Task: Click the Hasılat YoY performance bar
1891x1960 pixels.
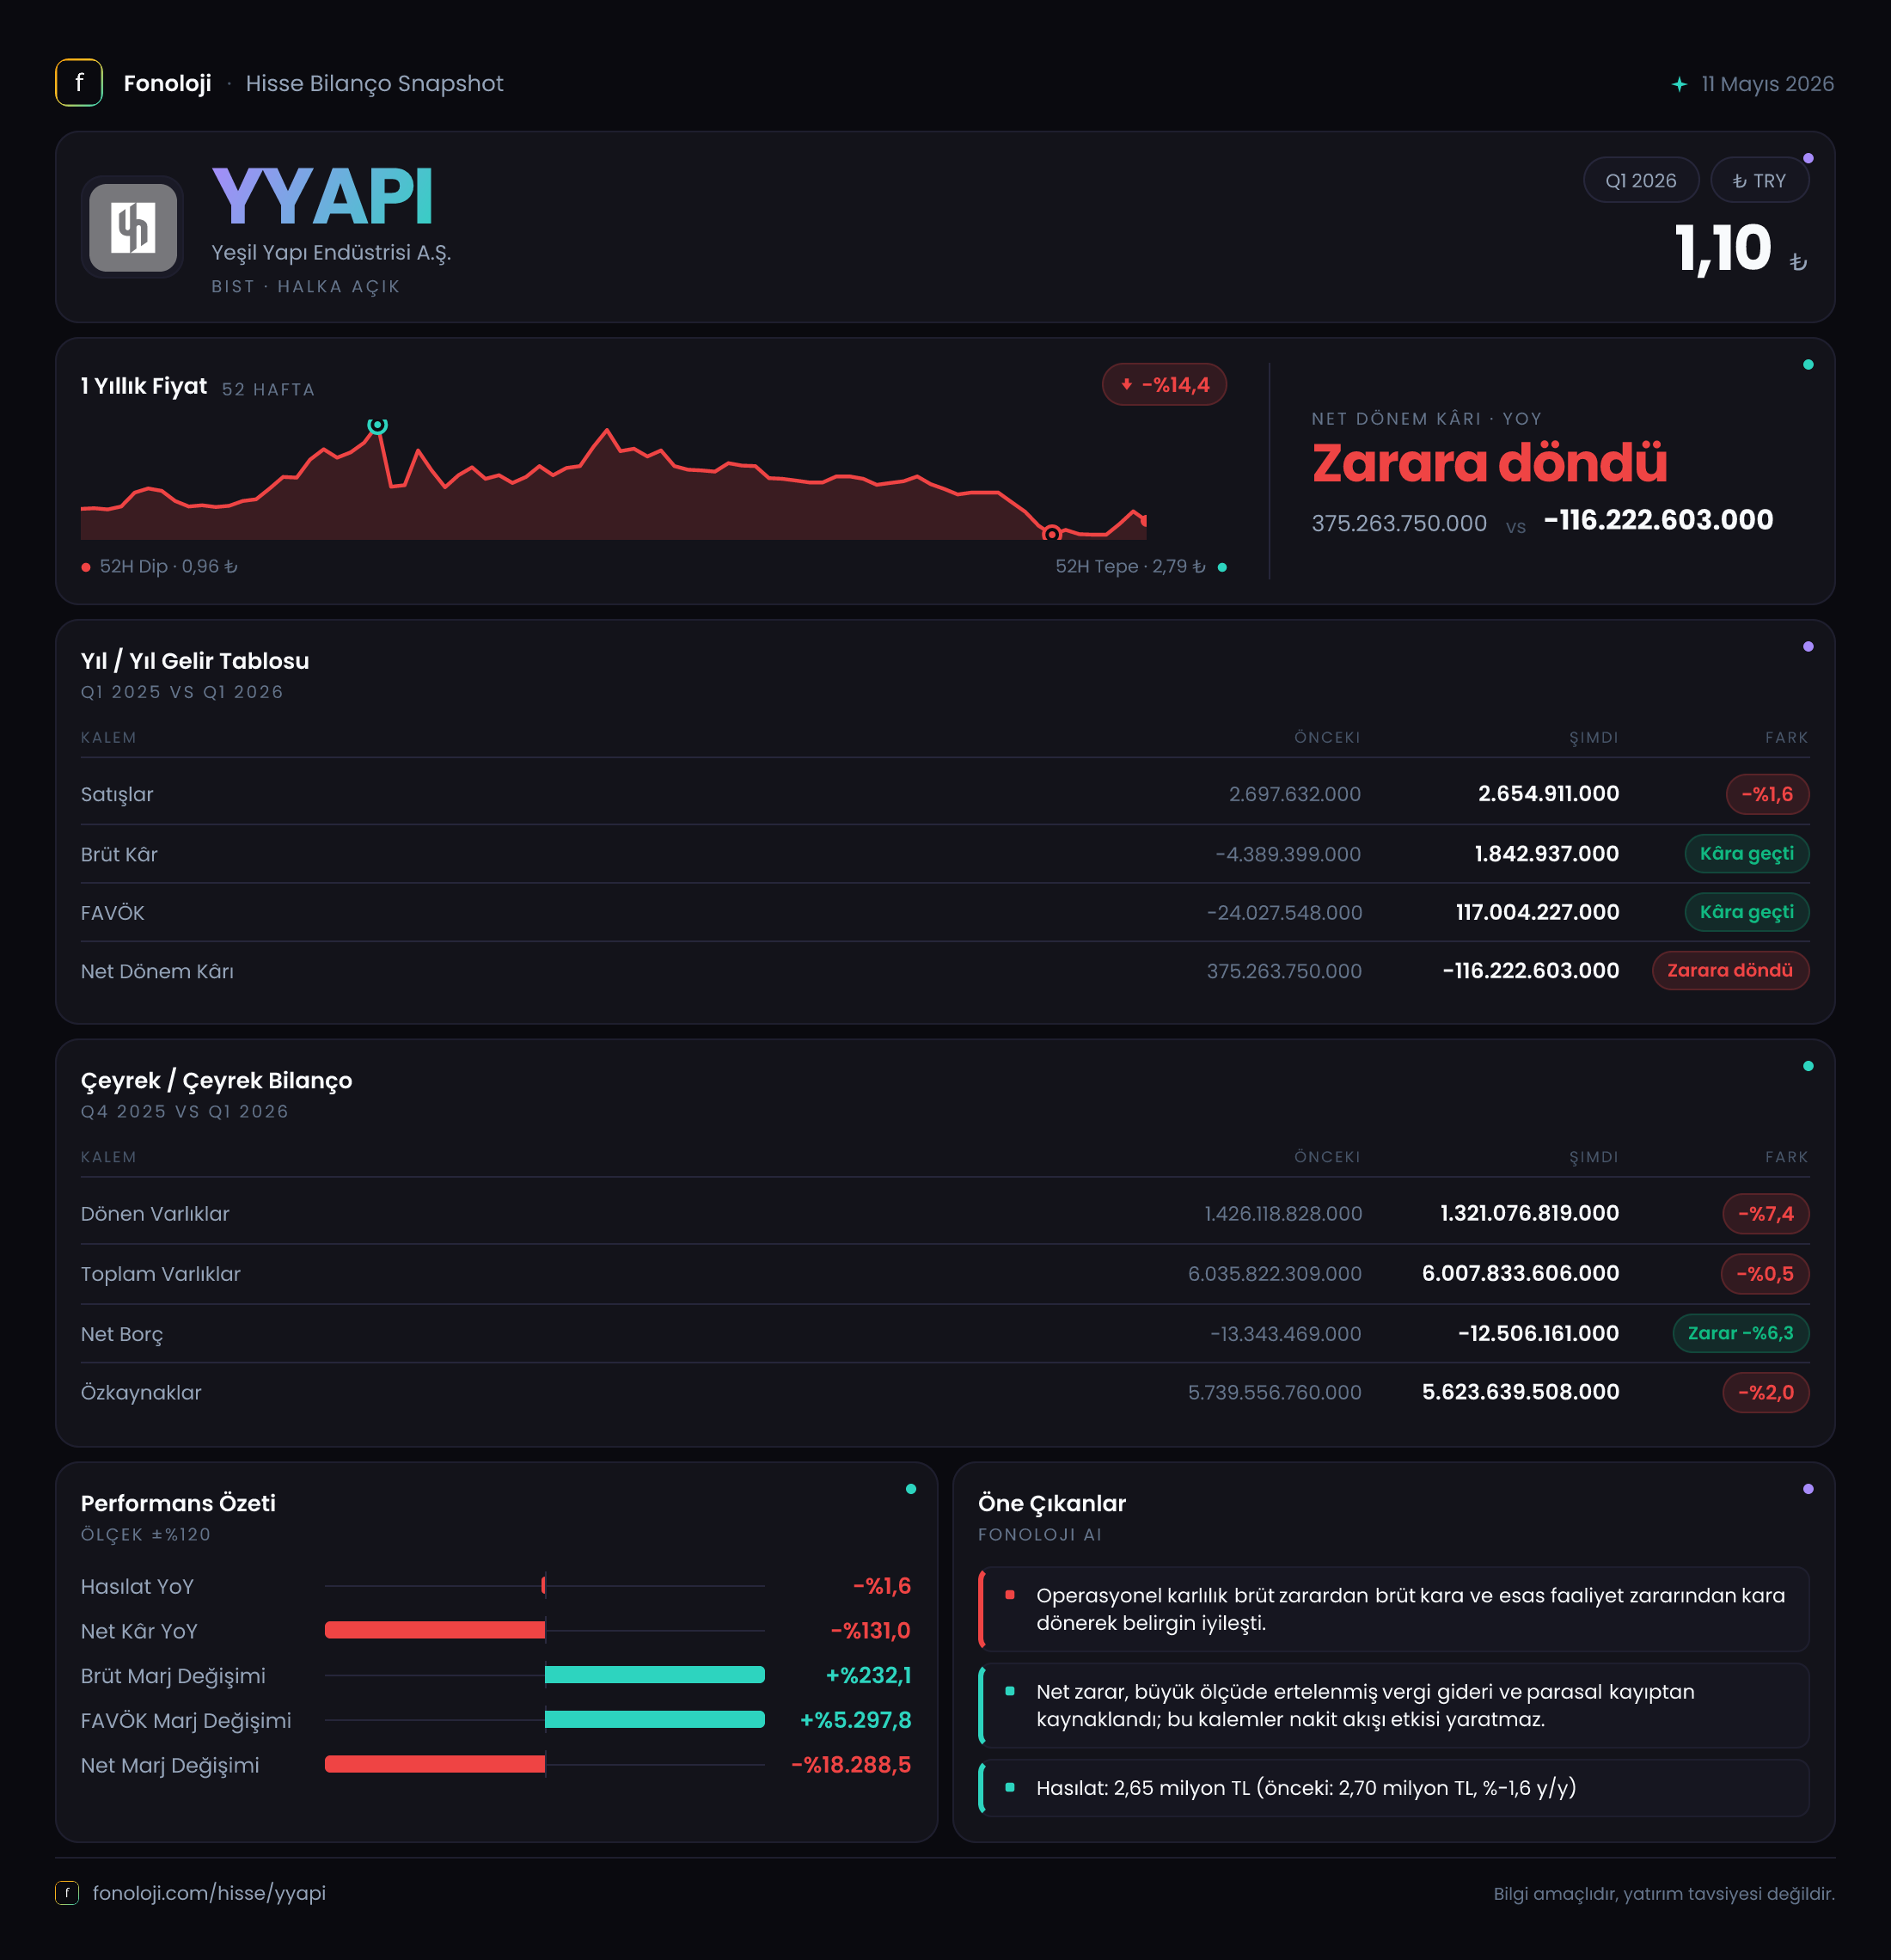Action: point(544,1585)
